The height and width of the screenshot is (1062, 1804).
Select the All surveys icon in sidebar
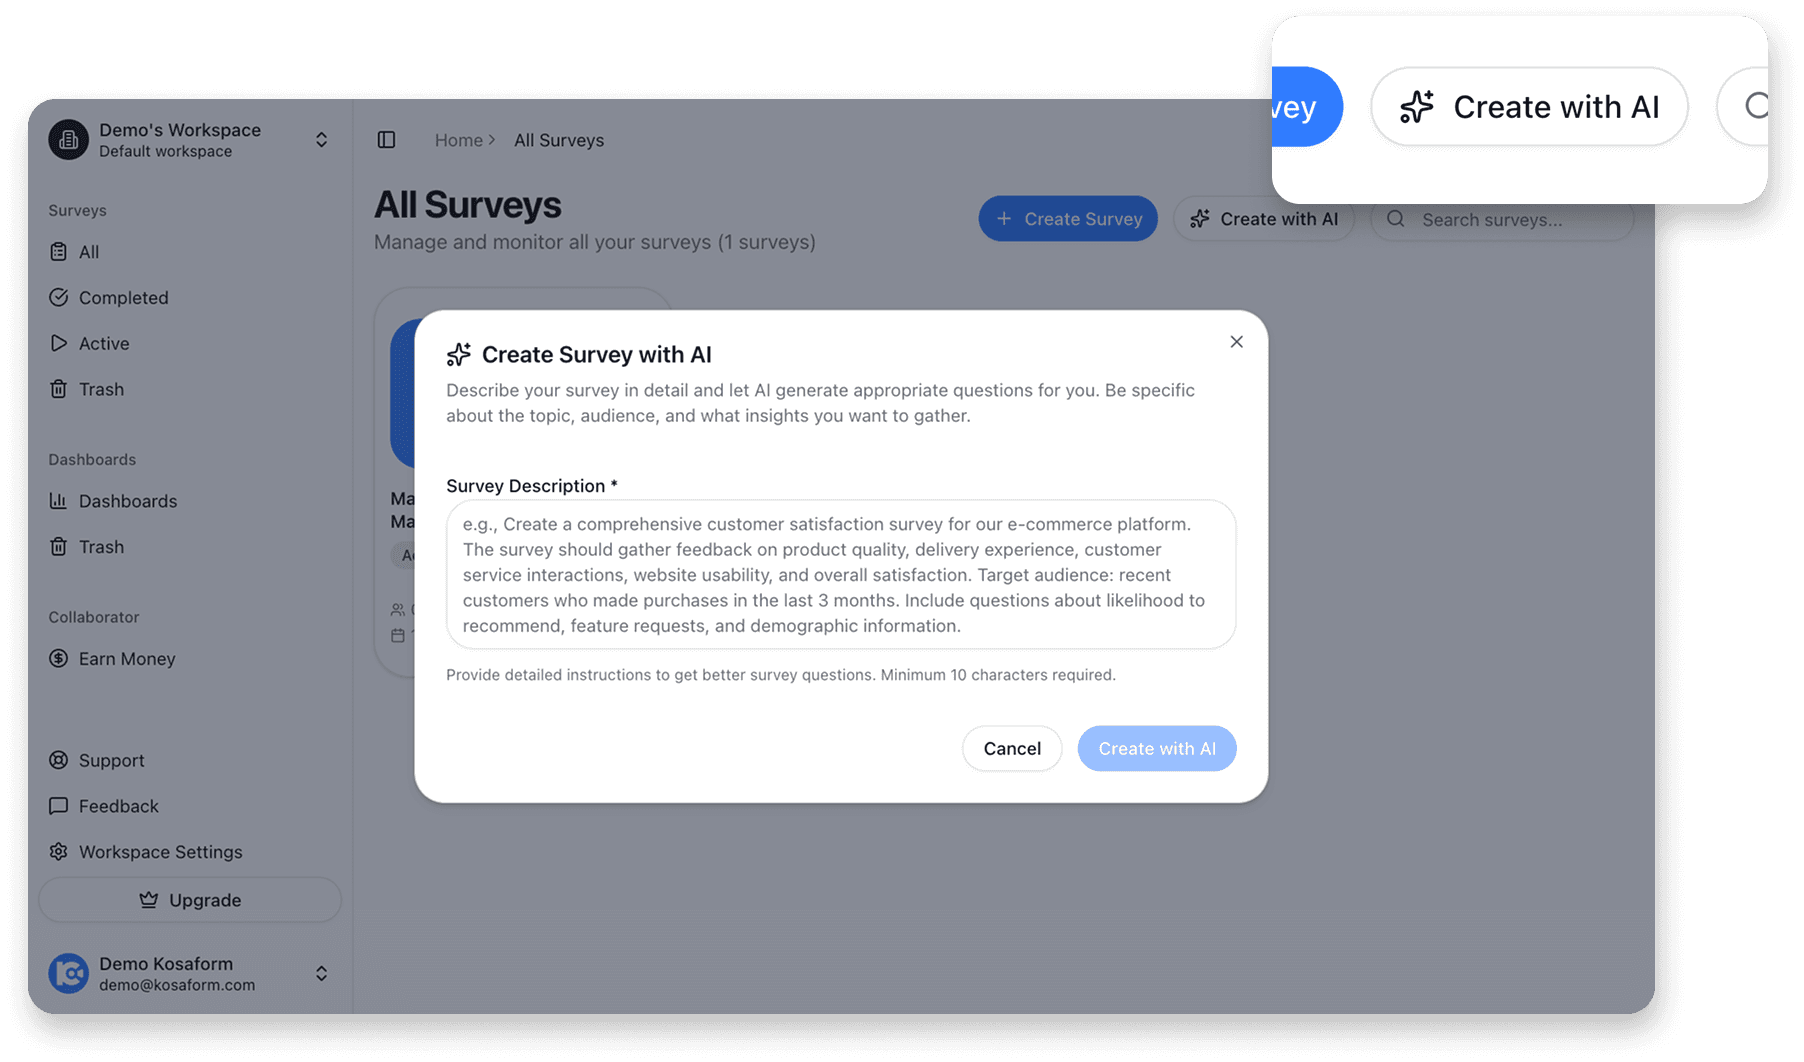click(60, 251)
